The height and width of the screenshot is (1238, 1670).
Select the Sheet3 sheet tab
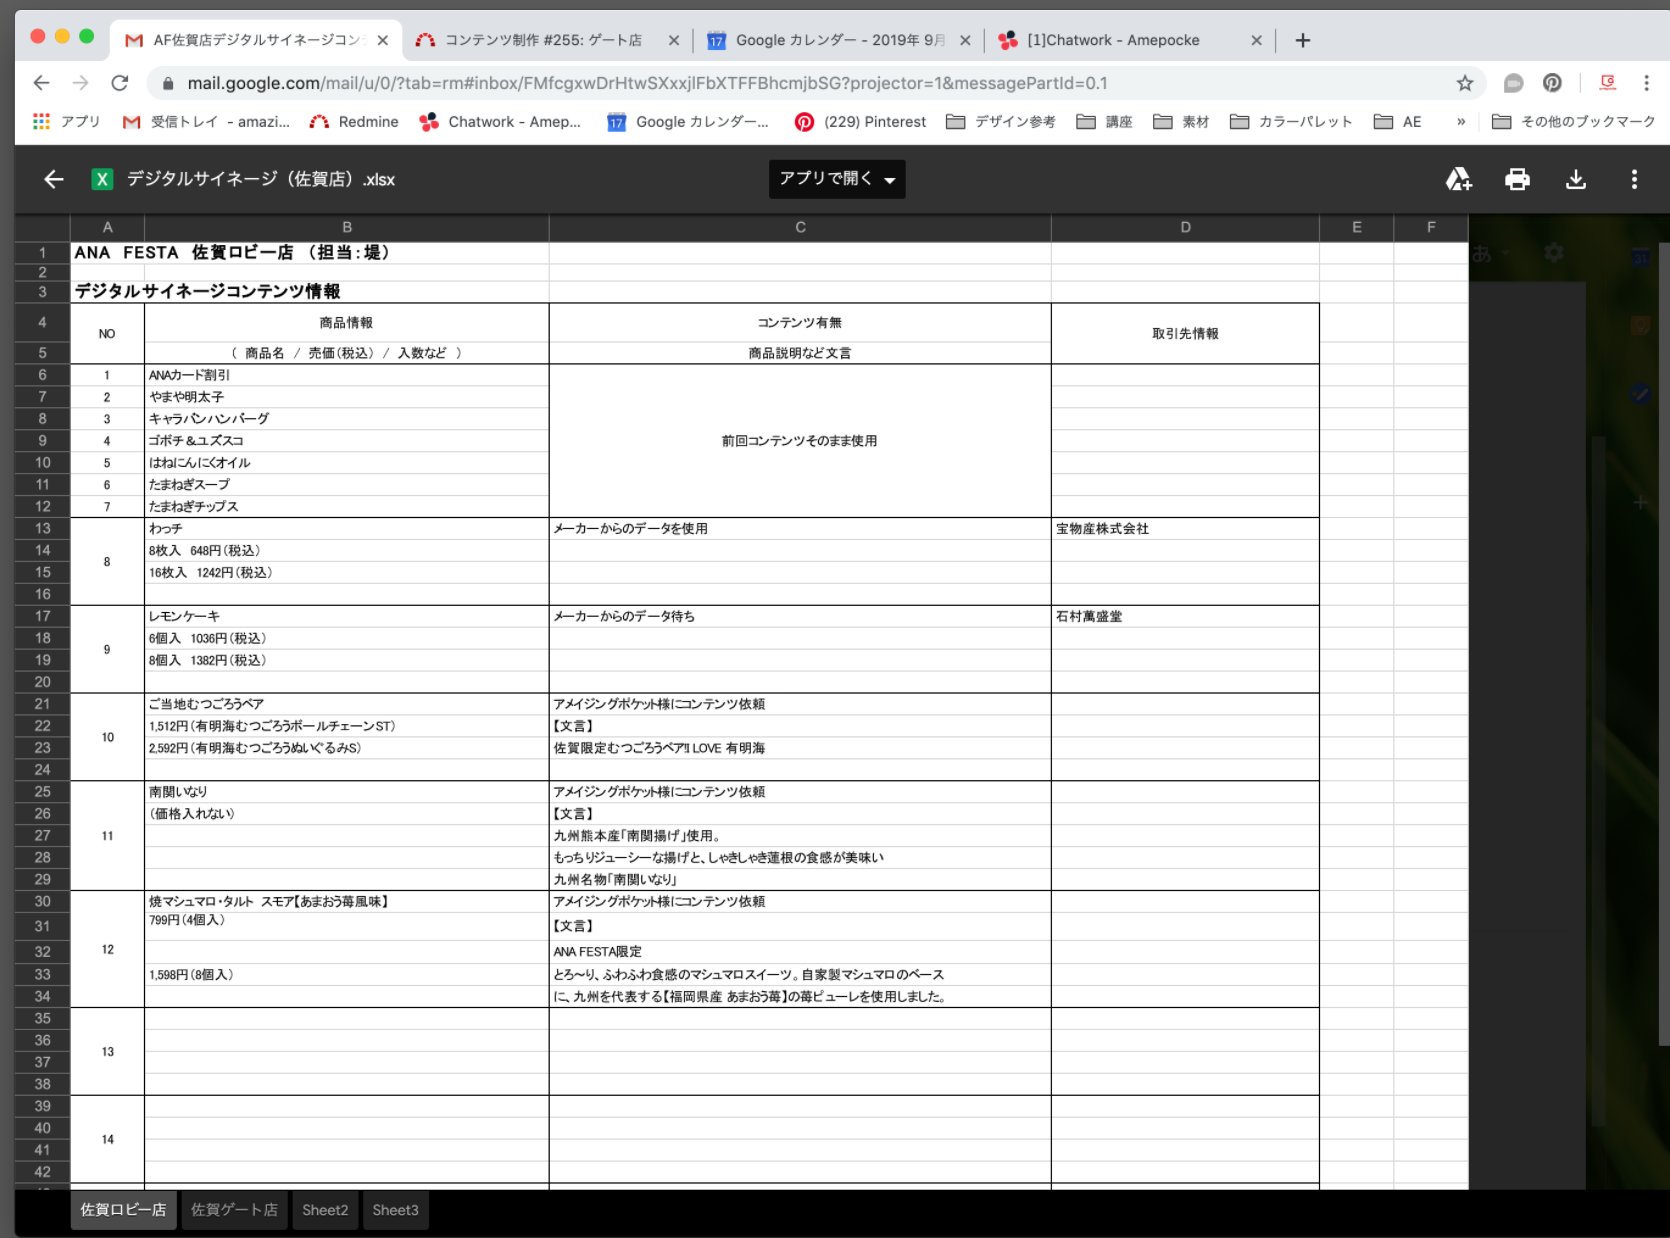pyautogui.click(x=395, y=1210)
